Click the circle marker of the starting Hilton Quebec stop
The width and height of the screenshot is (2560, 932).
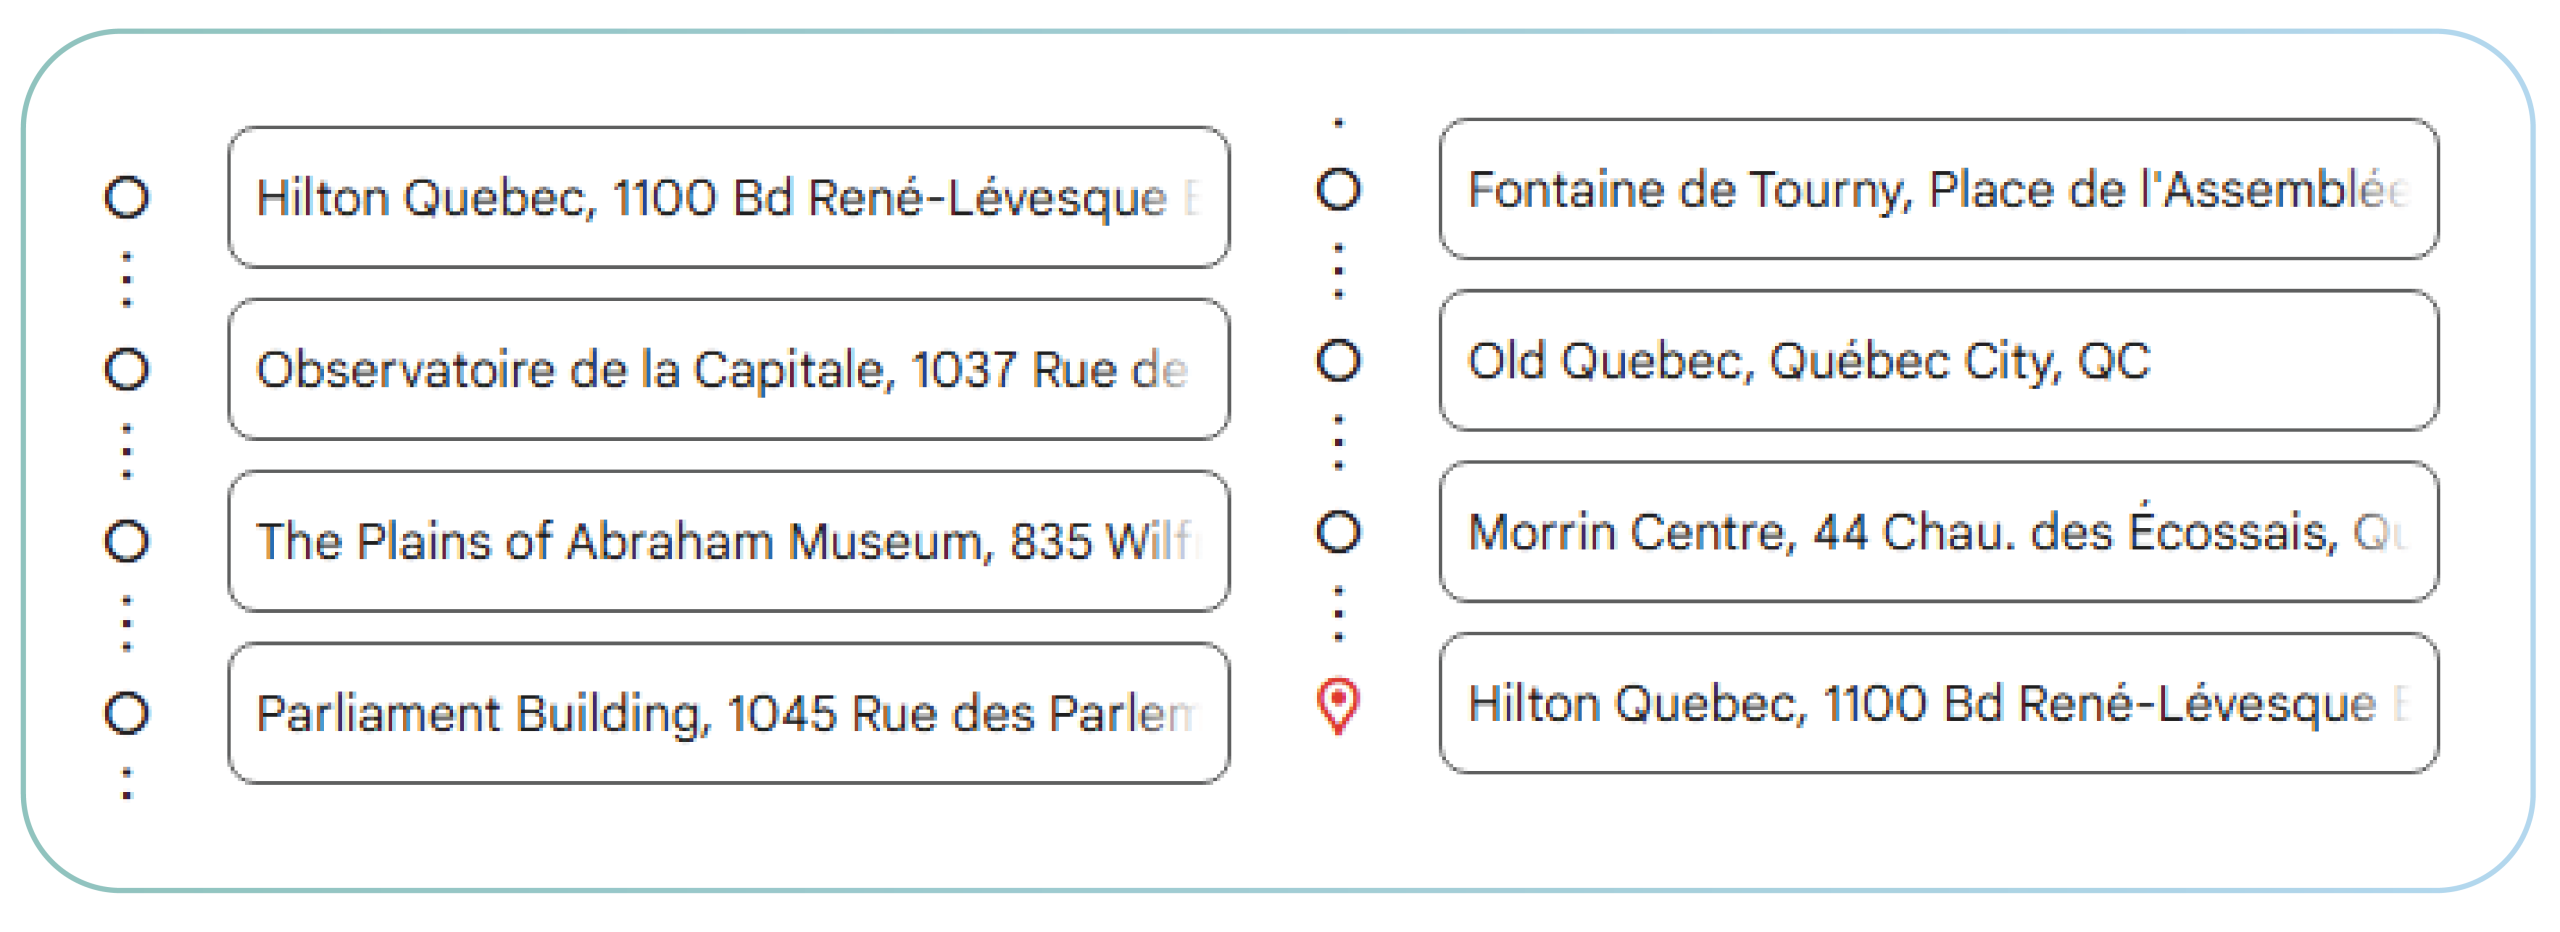127,197
